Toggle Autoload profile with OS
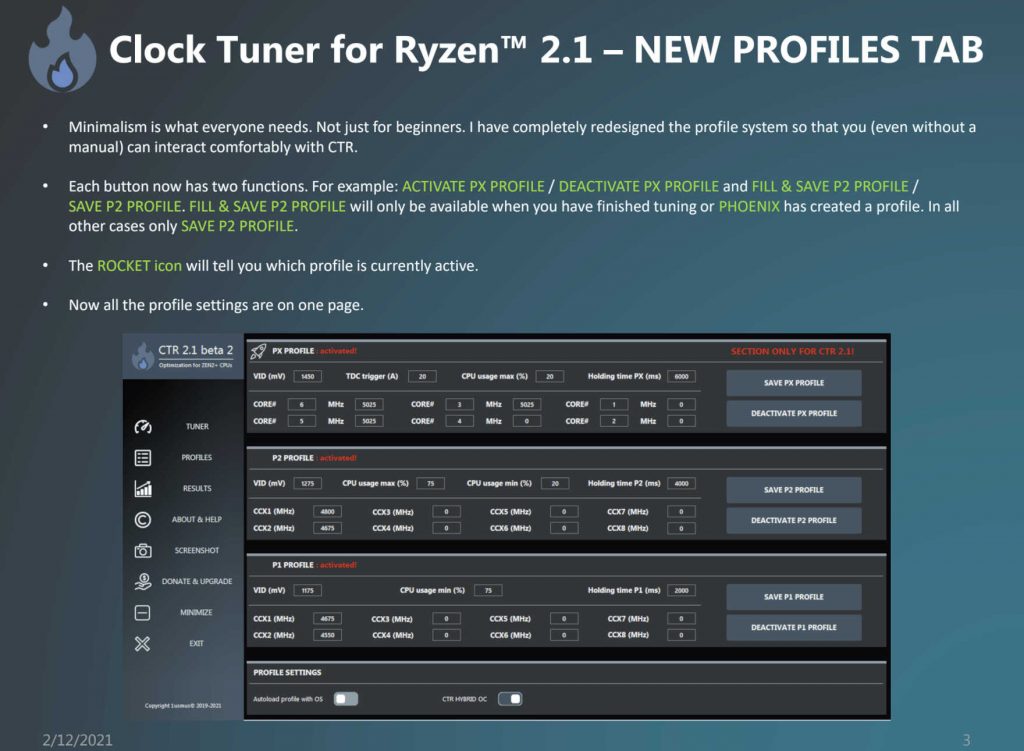This screenshot has height=751, width=1024. [344, 698]
